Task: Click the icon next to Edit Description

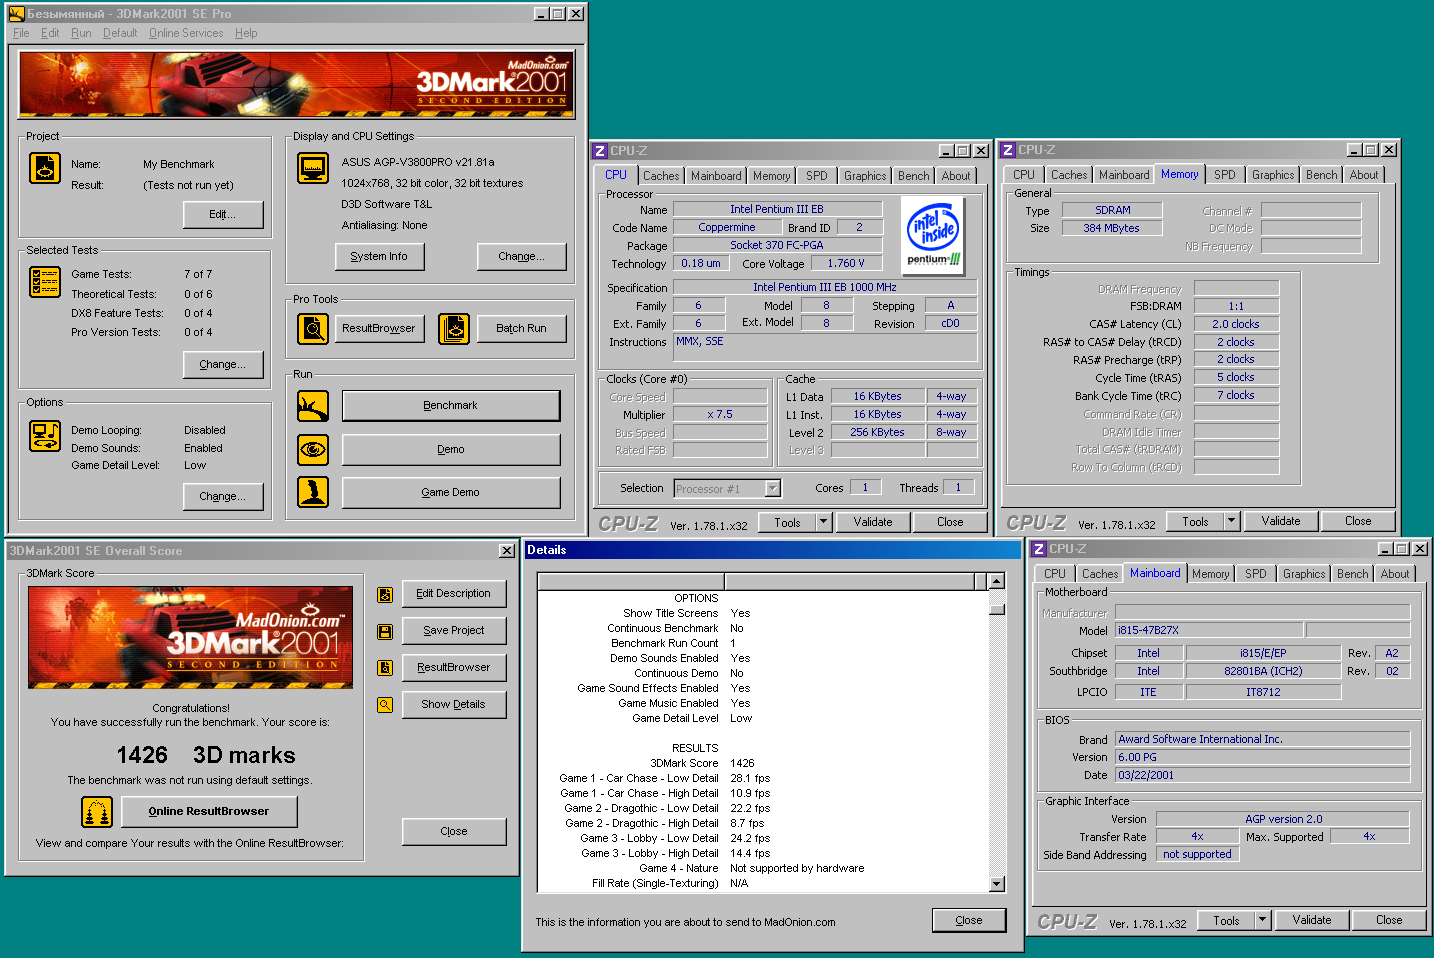Action: coord(385,595)
